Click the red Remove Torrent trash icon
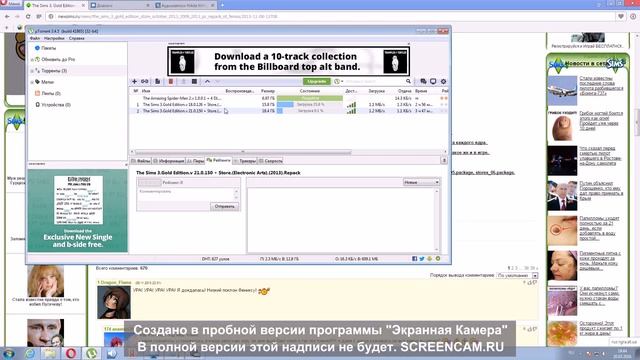 tap(171, 82)
